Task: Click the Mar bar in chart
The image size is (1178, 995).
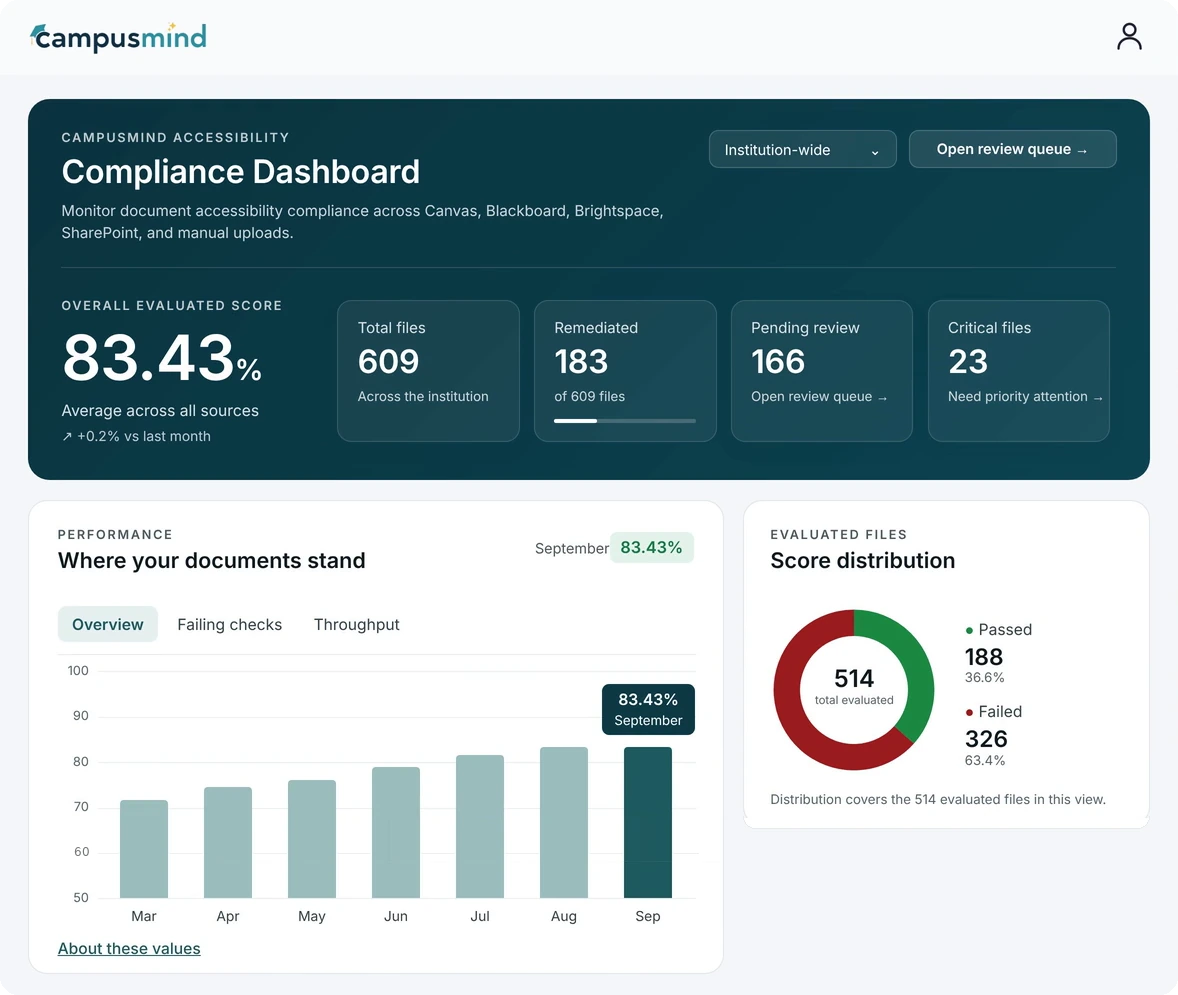Action: pos(143,849)
